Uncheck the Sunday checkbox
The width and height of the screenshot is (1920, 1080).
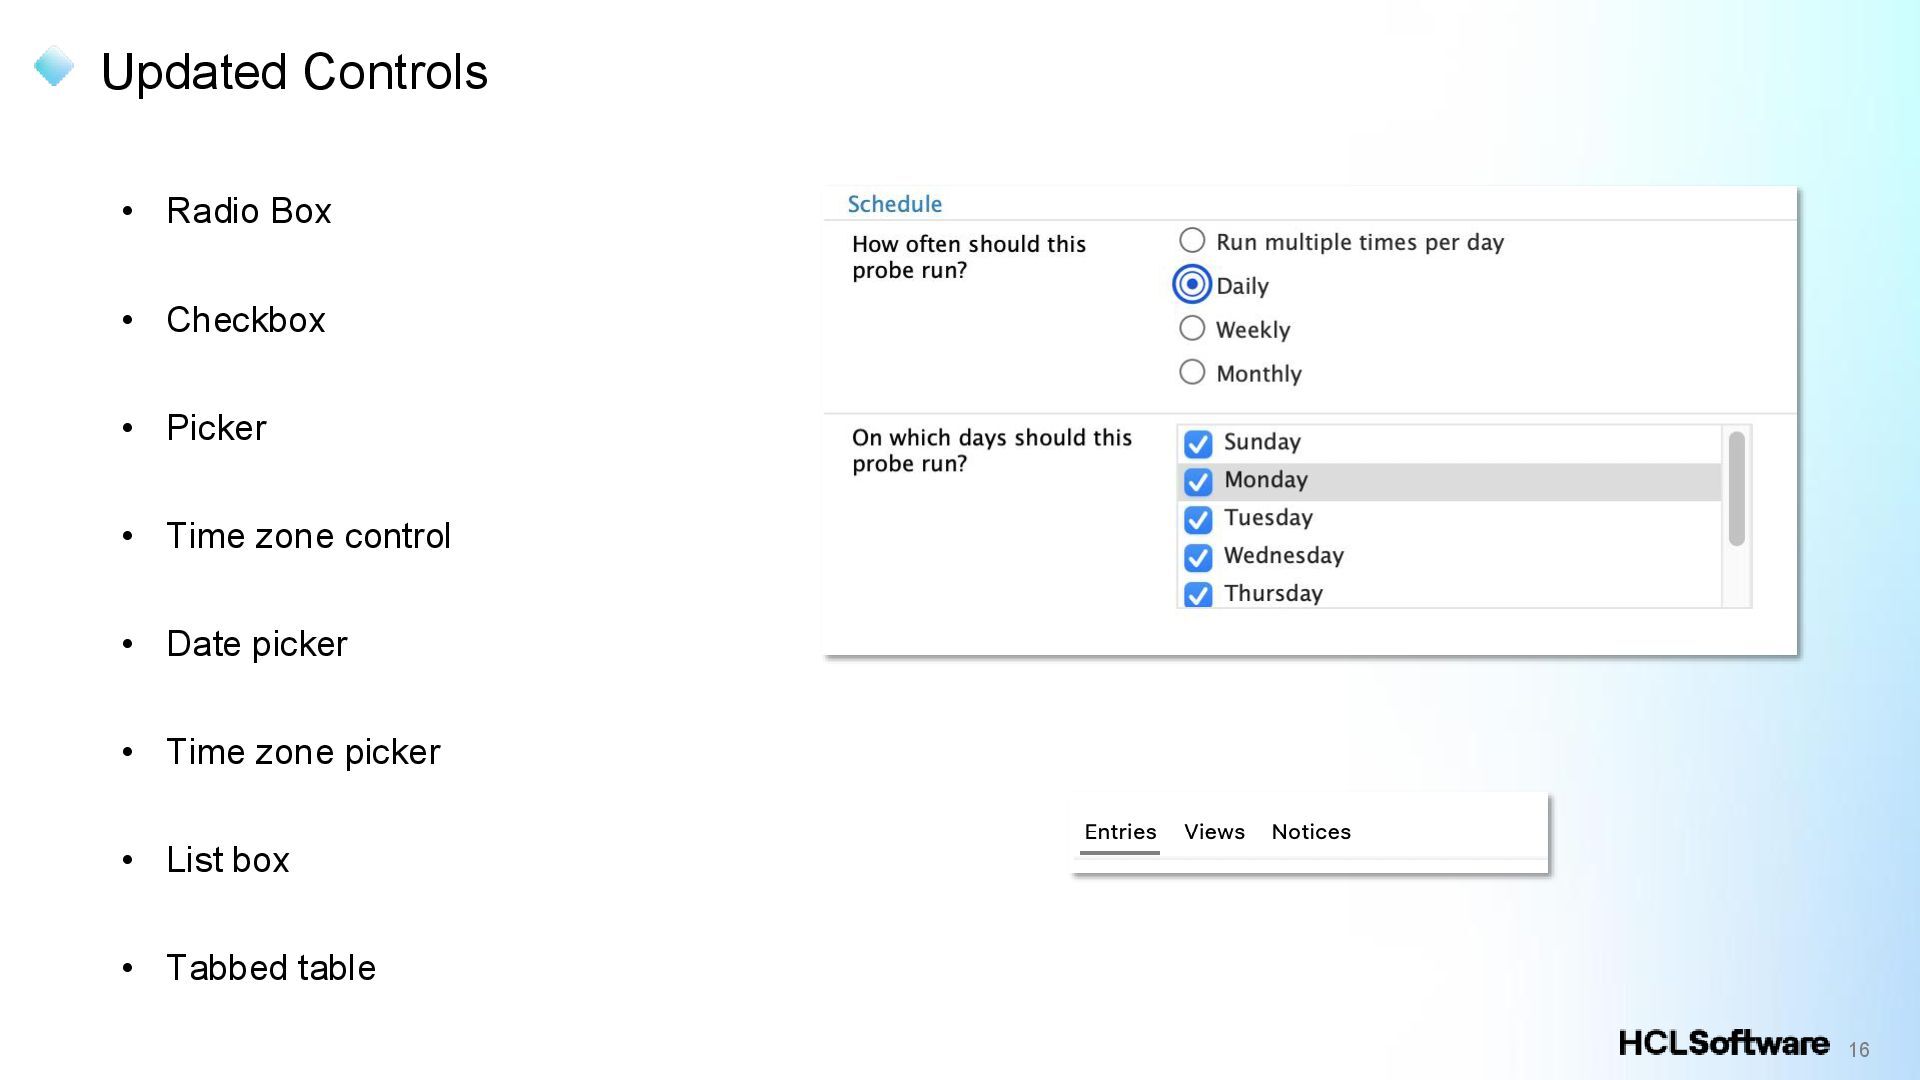point(1198,443)
